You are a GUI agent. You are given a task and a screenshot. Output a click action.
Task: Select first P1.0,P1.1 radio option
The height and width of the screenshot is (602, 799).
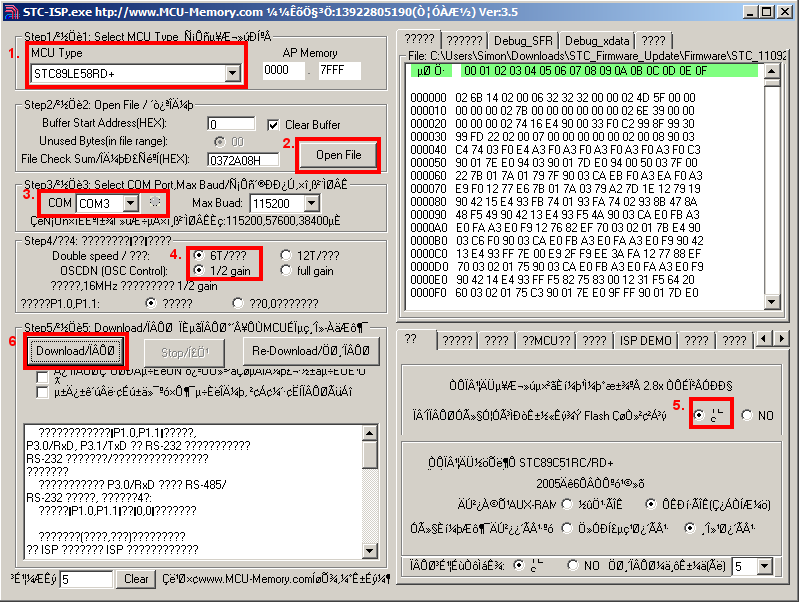[x=151, y=303]
